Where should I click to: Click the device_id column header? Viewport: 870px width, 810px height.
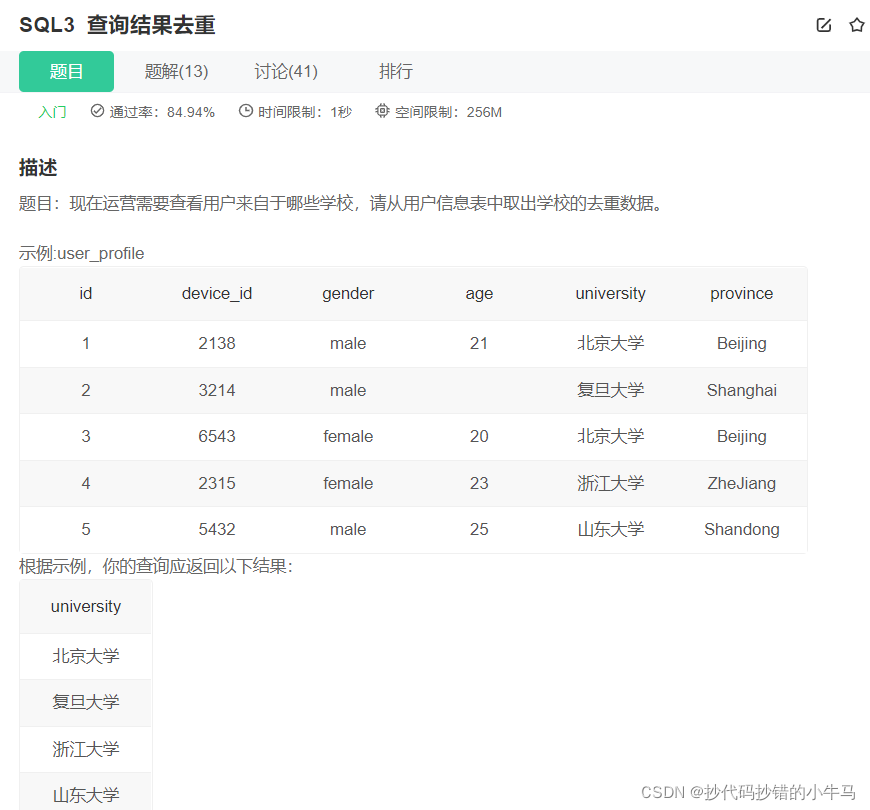click(x=217, y=293)
